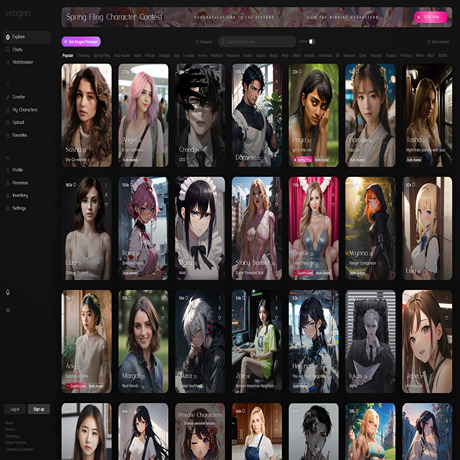460x460 pixels.
Task: Open the Angel pink-haired character card
Action: (143, 115)
